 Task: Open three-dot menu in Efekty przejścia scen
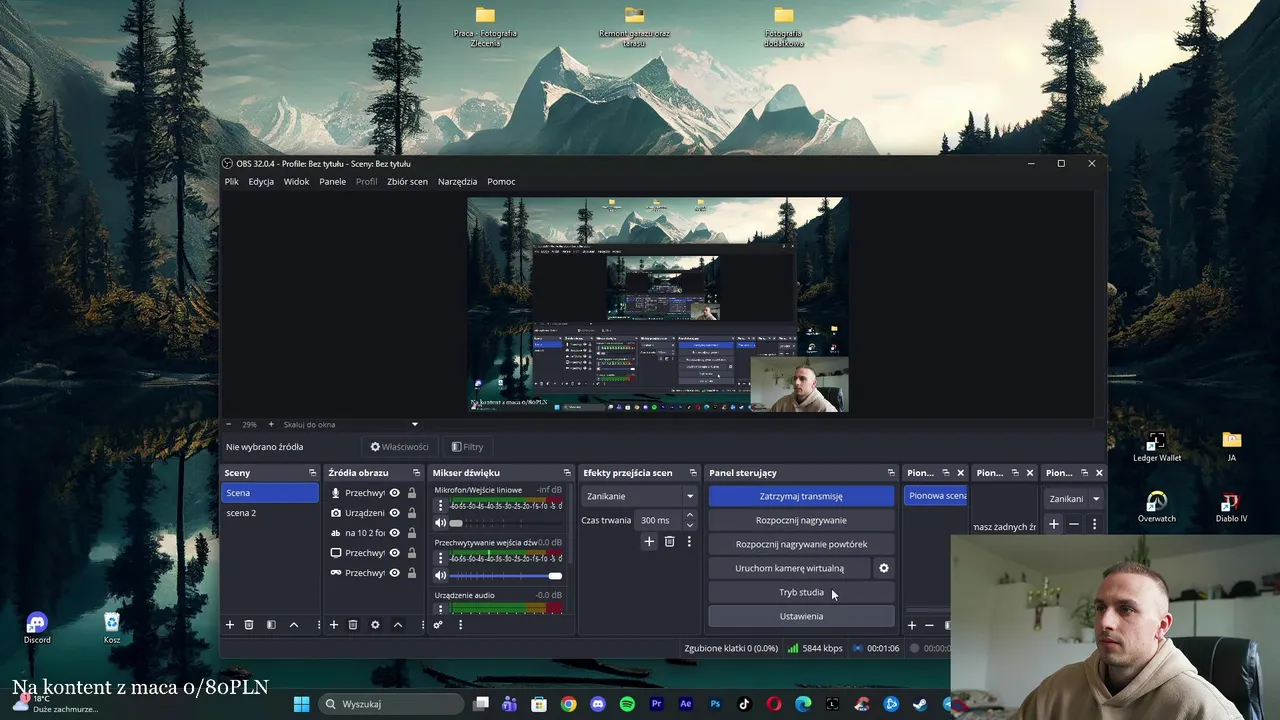click(689, 541)
